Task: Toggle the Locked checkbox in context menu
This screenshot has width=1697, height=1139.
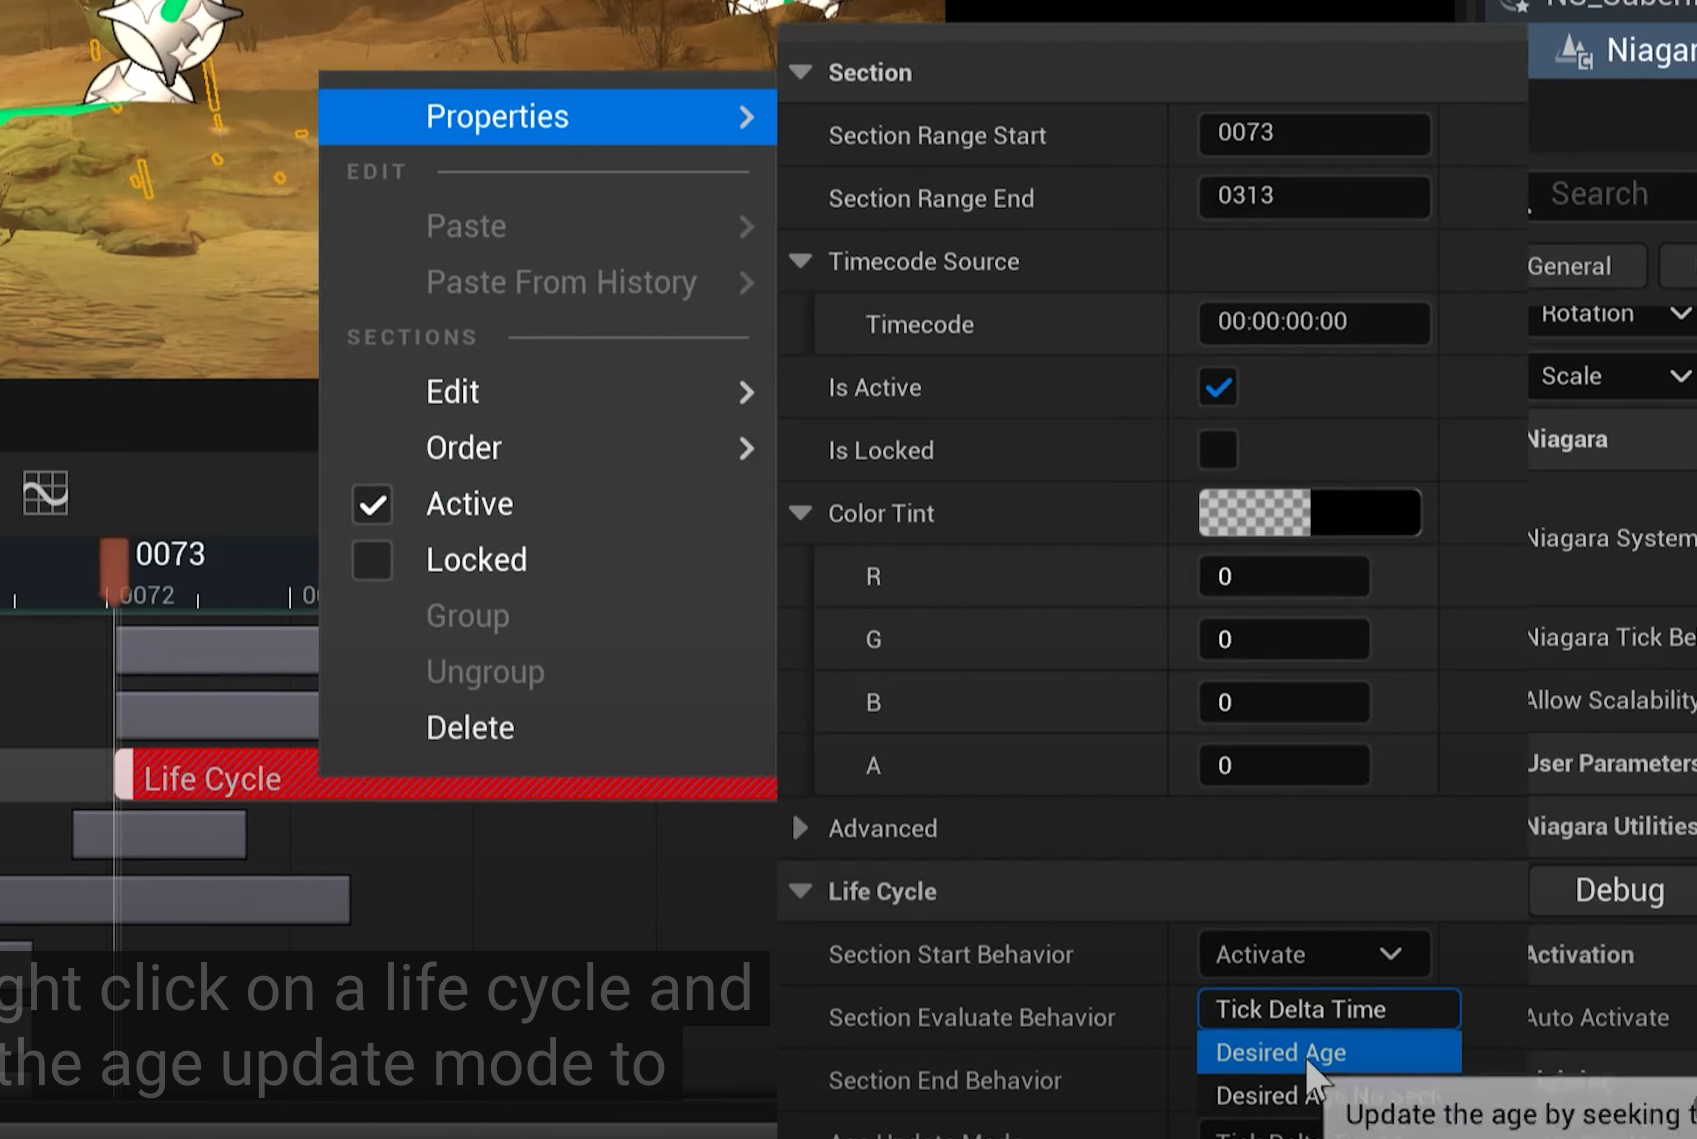Action: 372,561
